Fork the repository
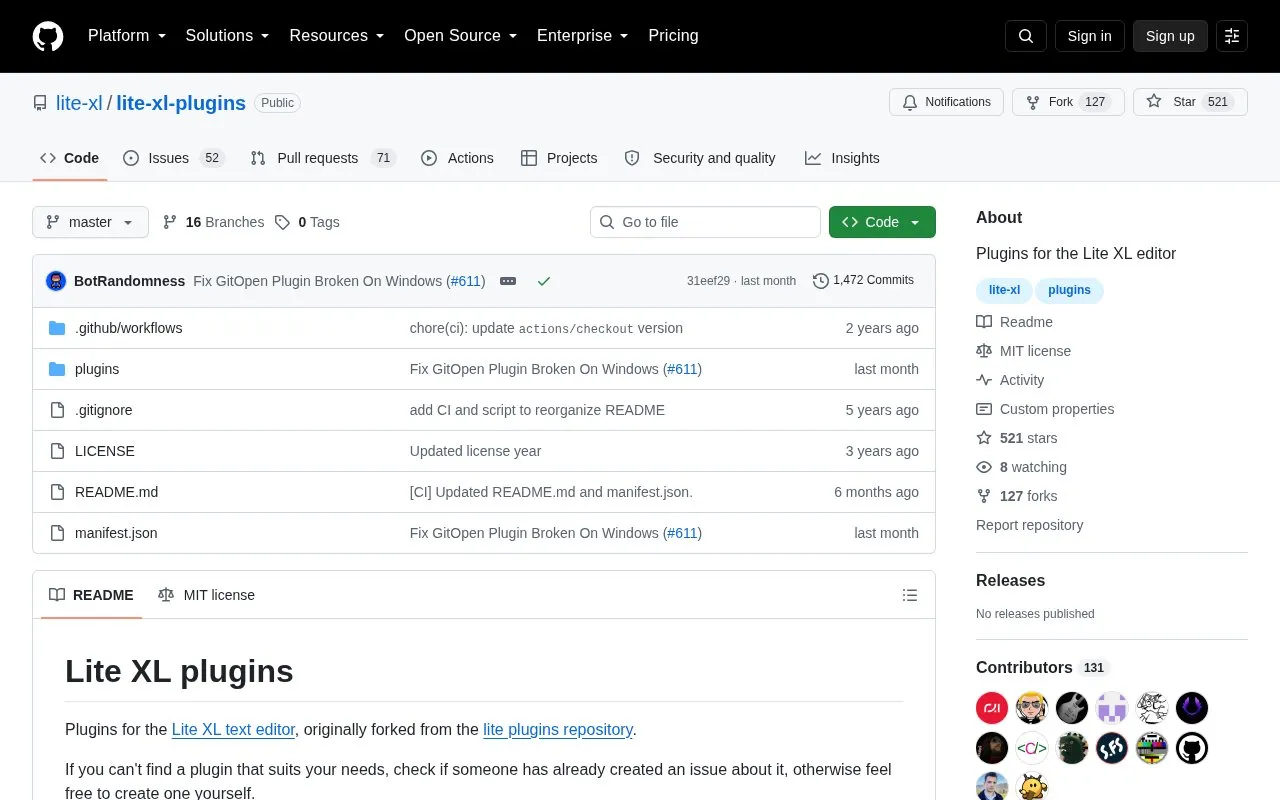The image size is (1280, 800). pyautogui.click(x=1068, y=102)
